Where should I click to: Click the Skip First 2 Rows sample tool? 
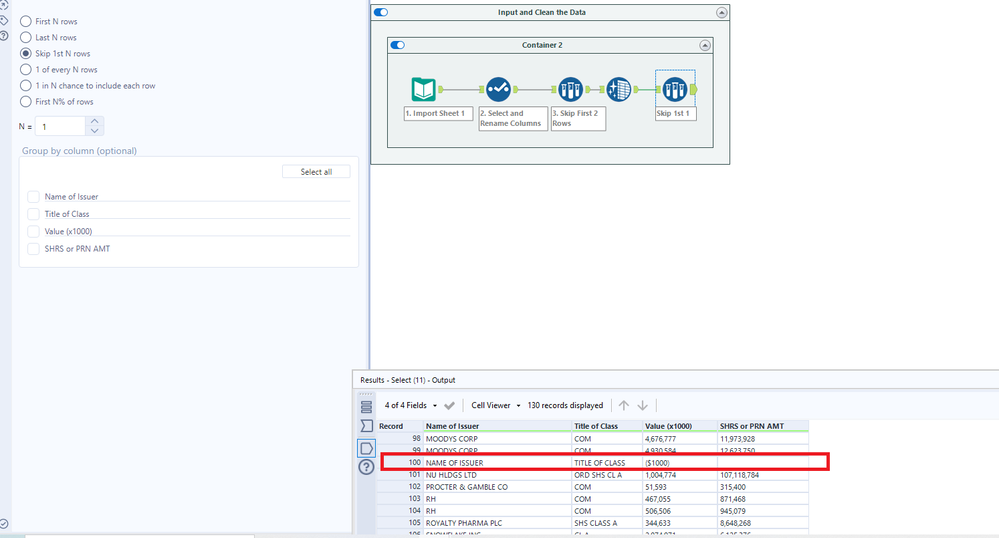pos(570,89)
